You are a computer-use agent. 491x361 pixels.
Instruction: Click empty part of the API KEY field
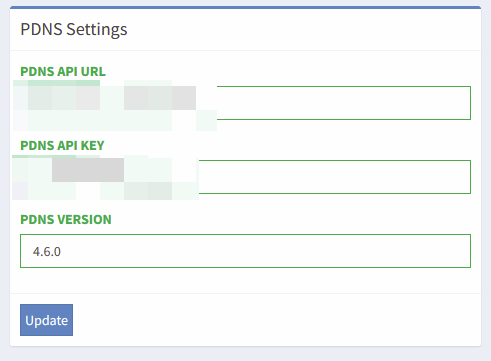tap(335, 177)
